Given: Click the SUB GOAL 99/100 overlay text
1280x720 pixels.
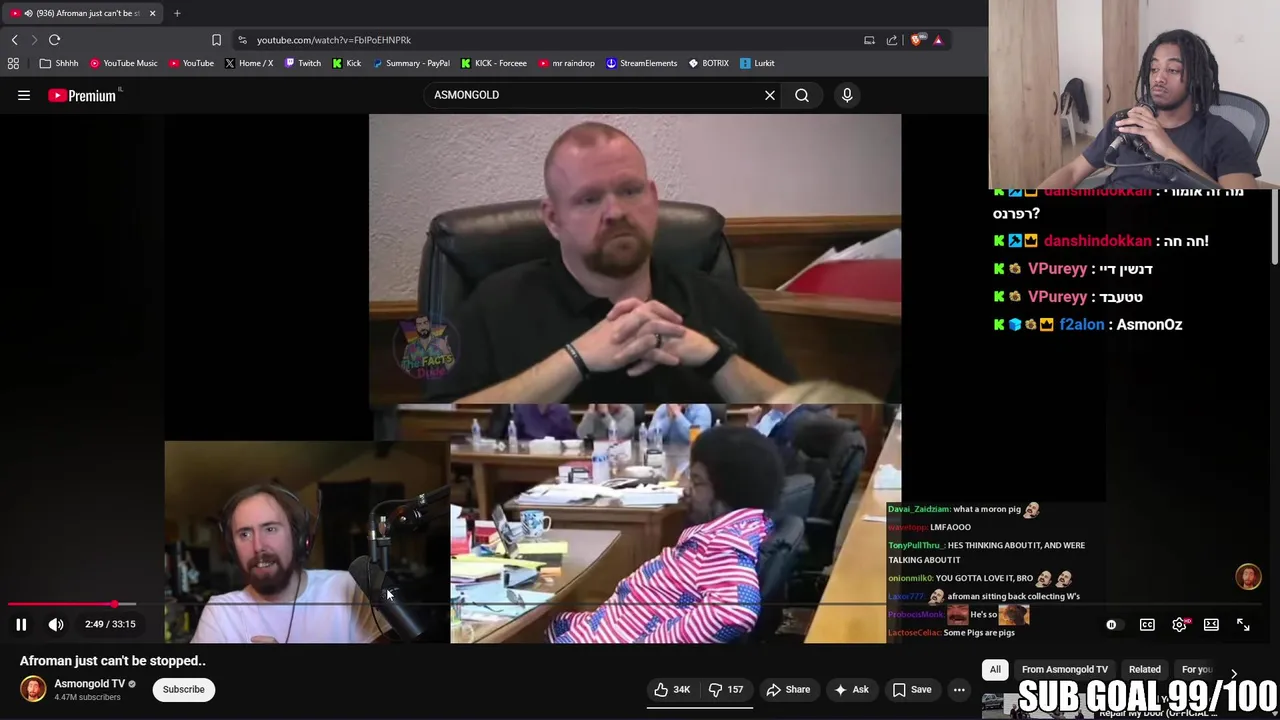Looking at the screenshot, I should pyautogui.click(x=1147, y=695).
